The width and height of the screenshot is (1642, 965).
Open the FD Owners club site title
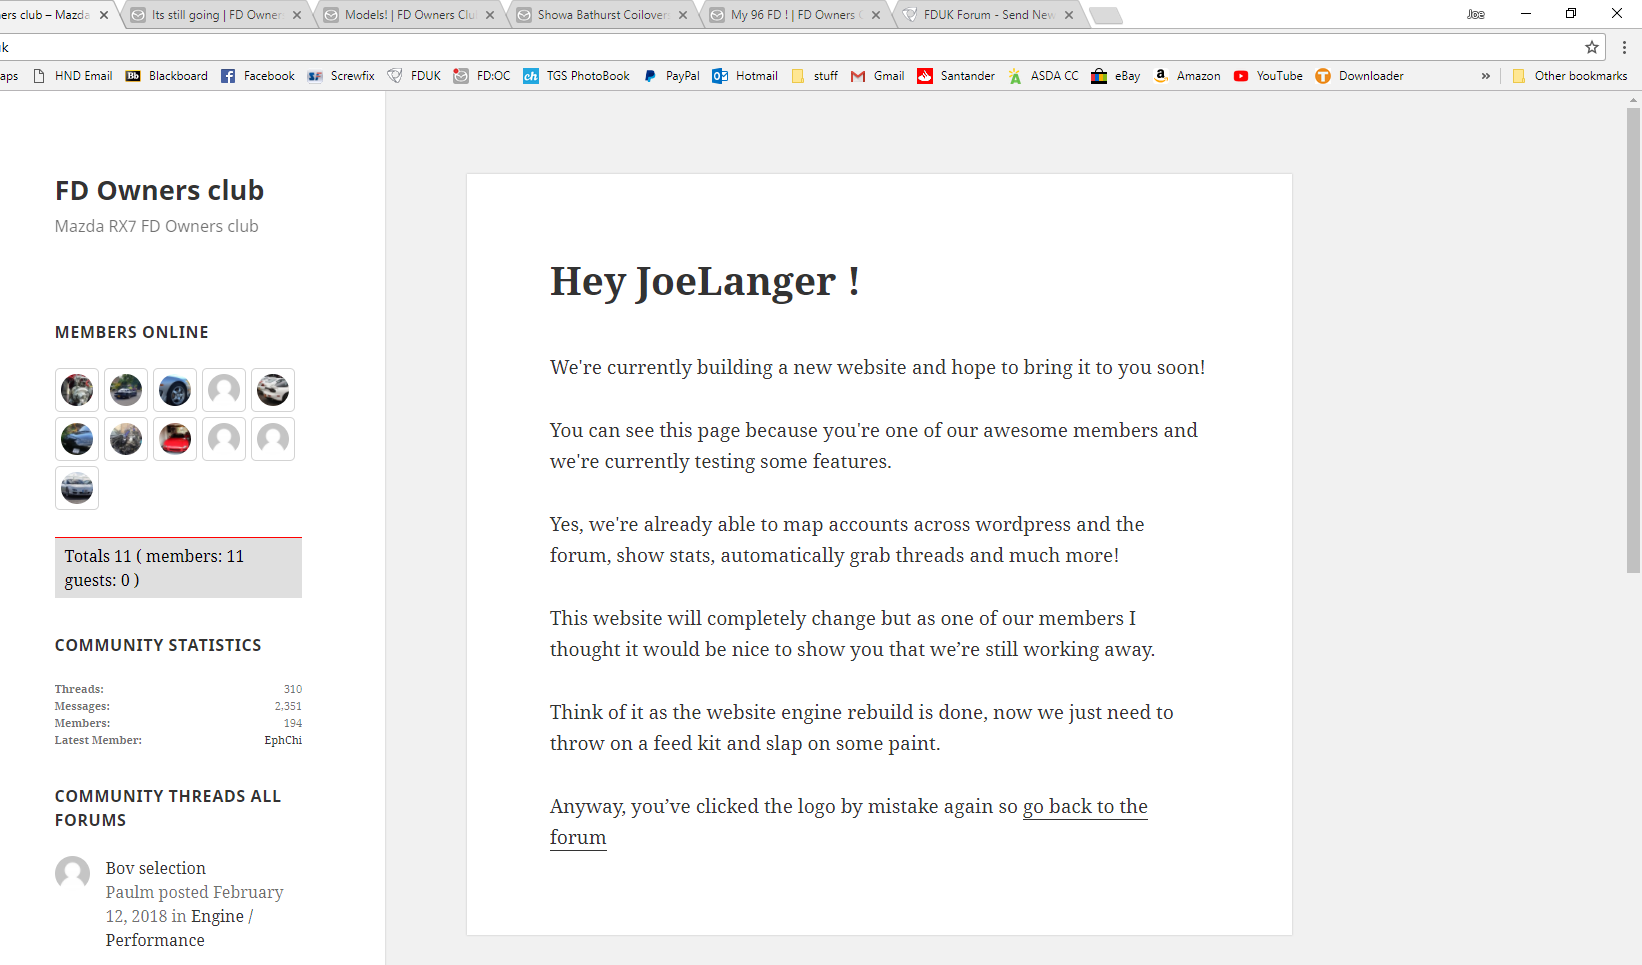(160, 190)
